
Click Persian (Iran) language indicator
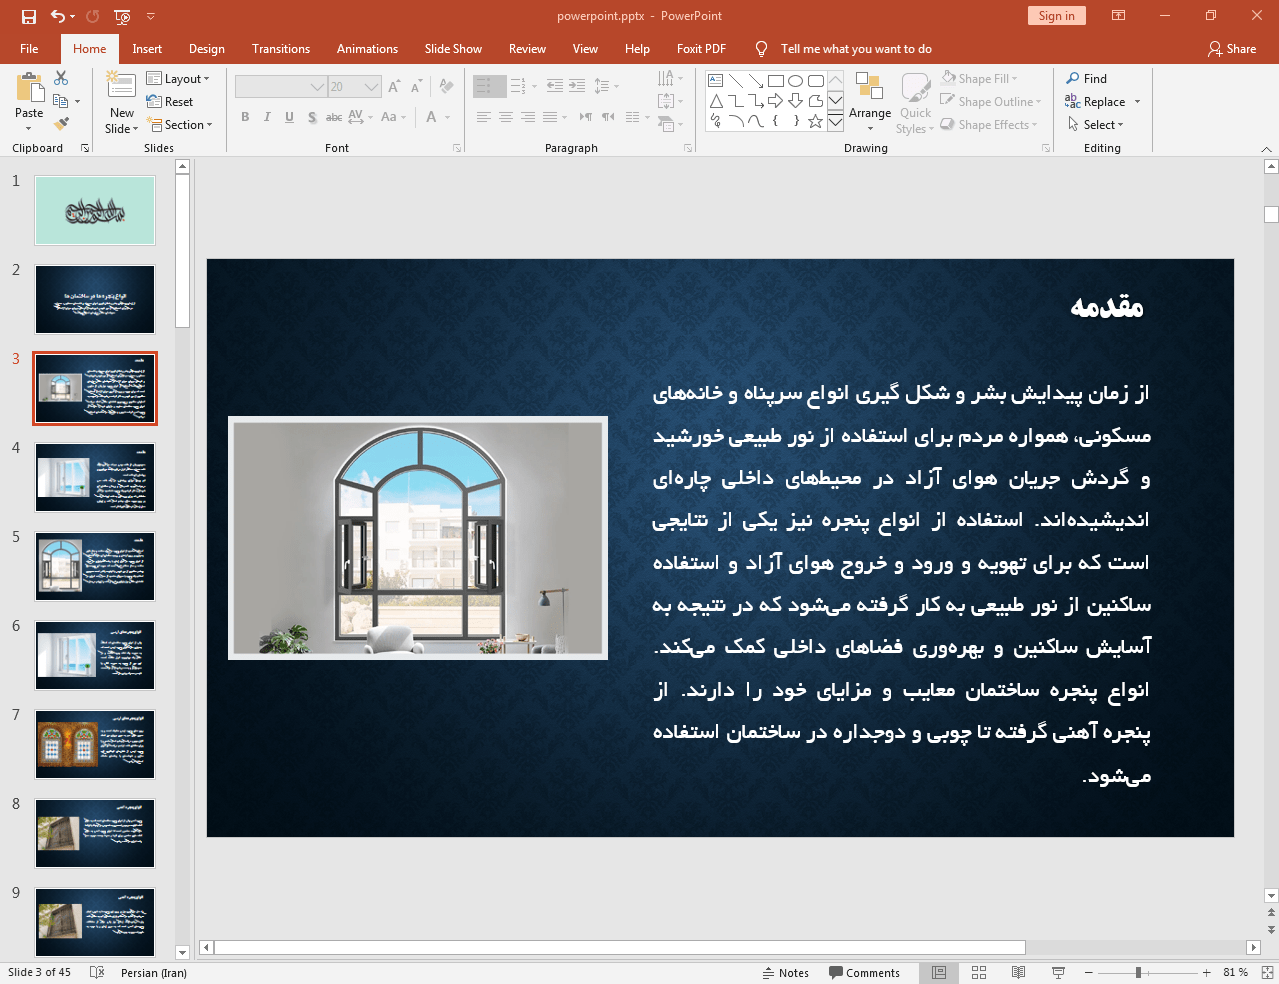point(154,972)
